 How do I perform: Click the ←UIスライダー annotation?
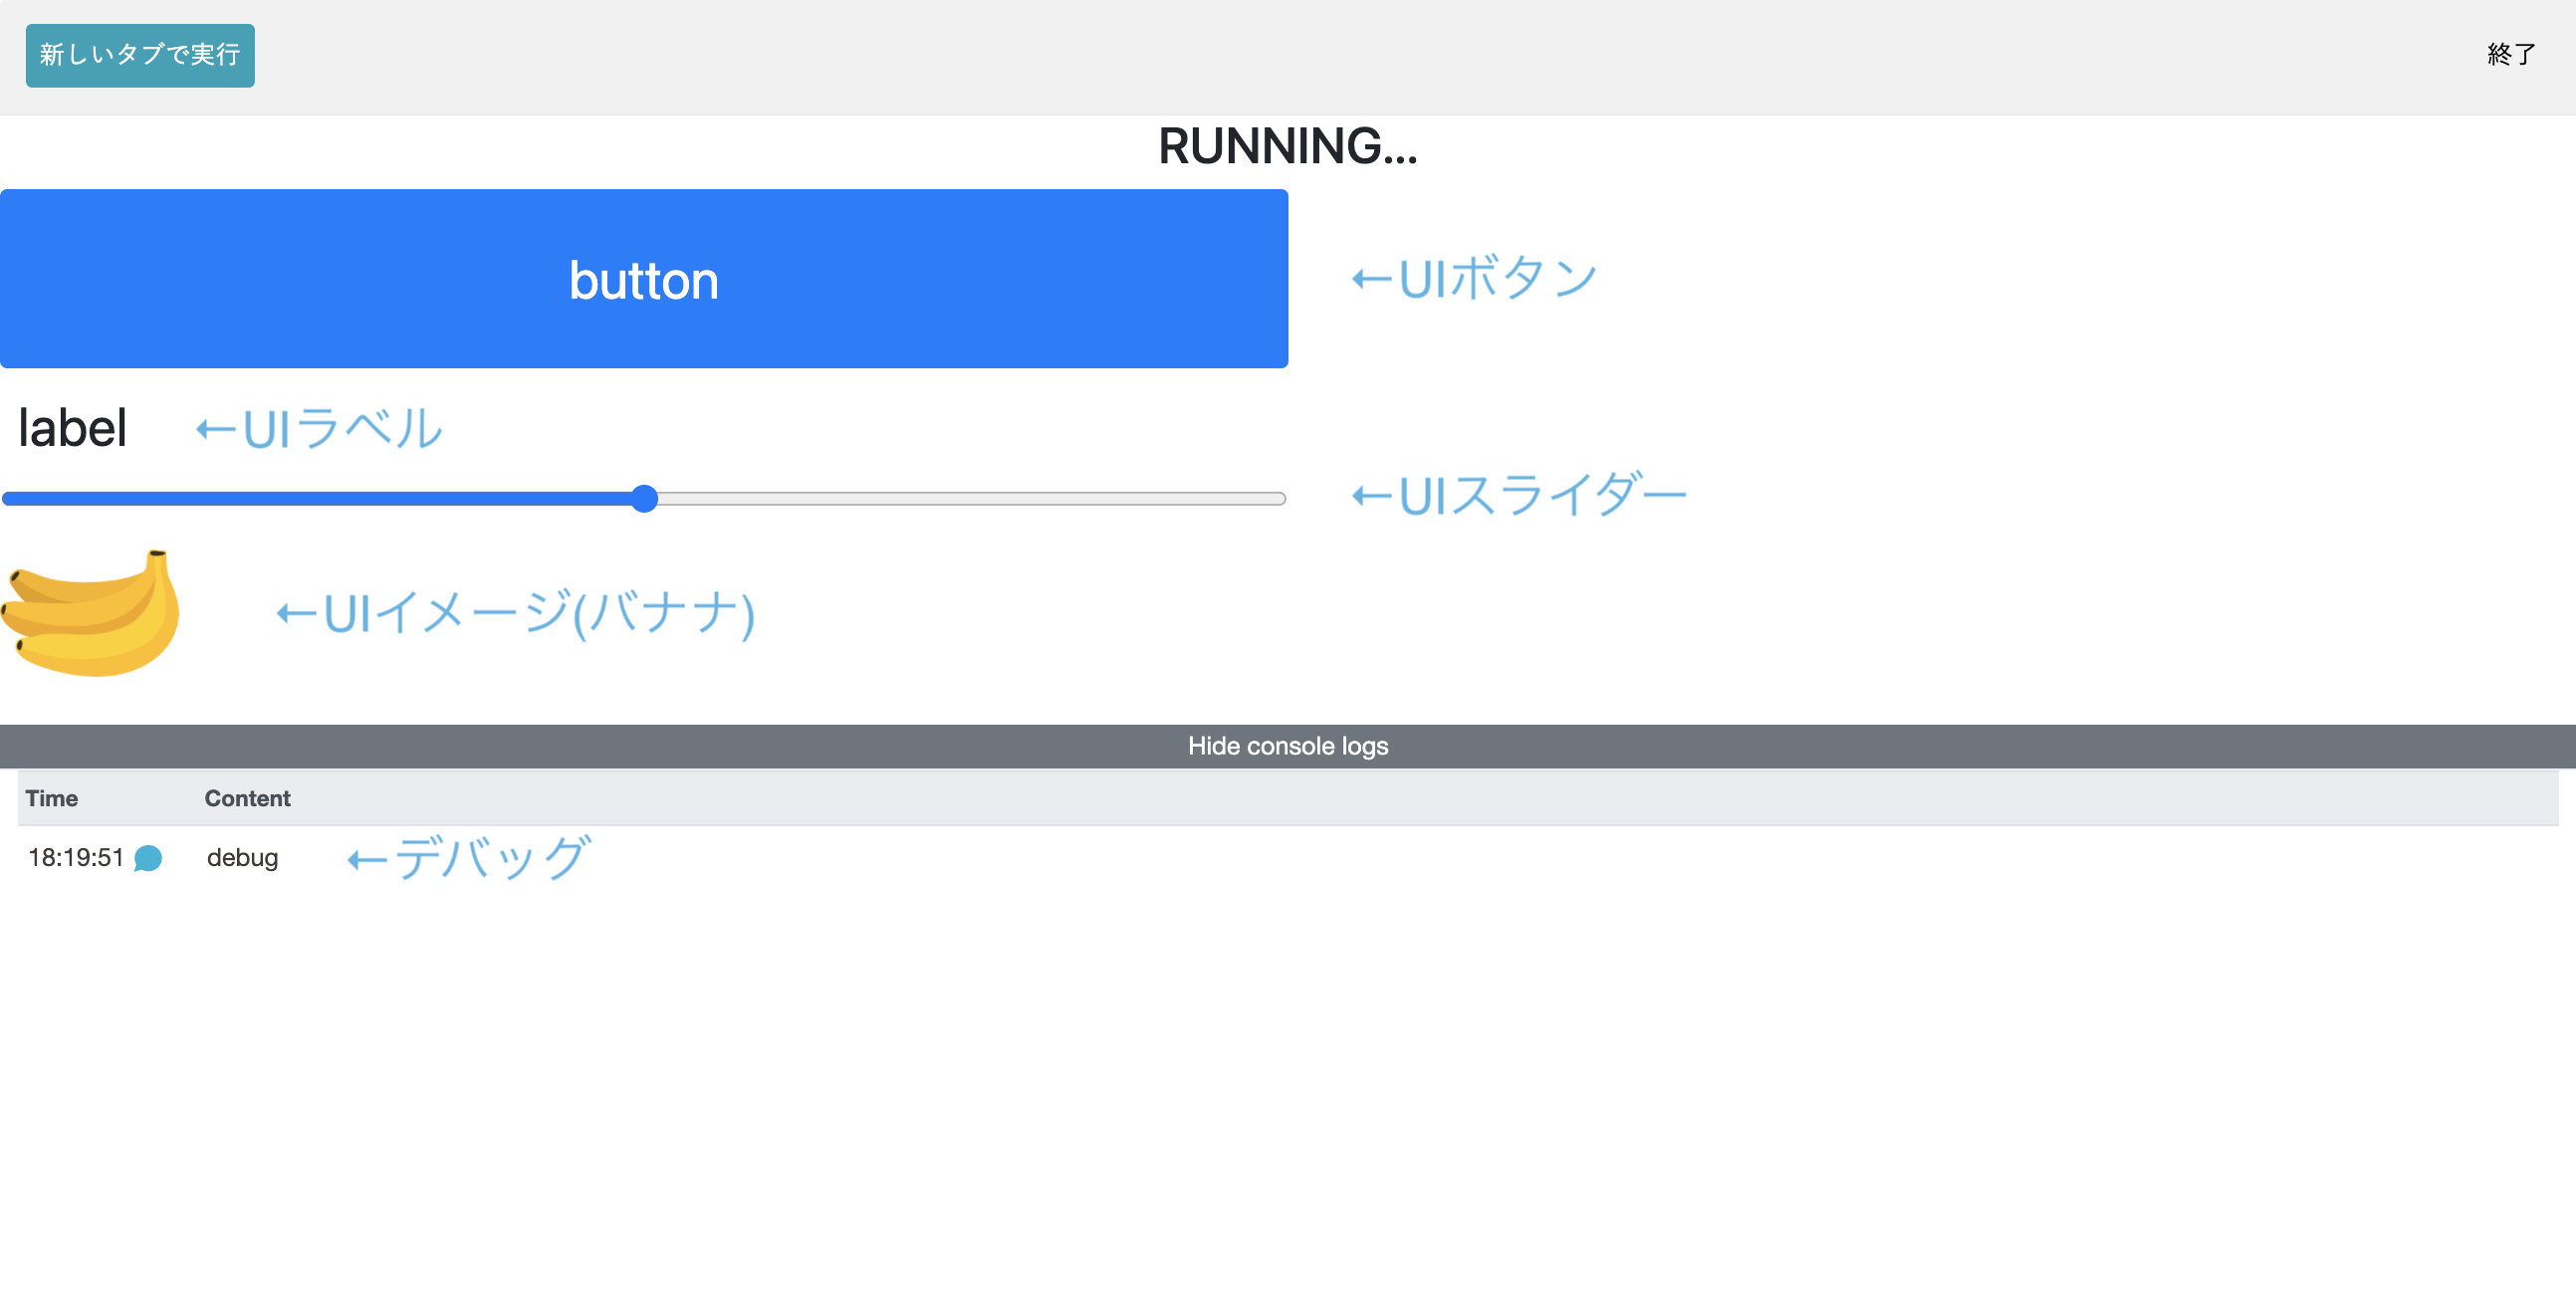point(1519,492)
